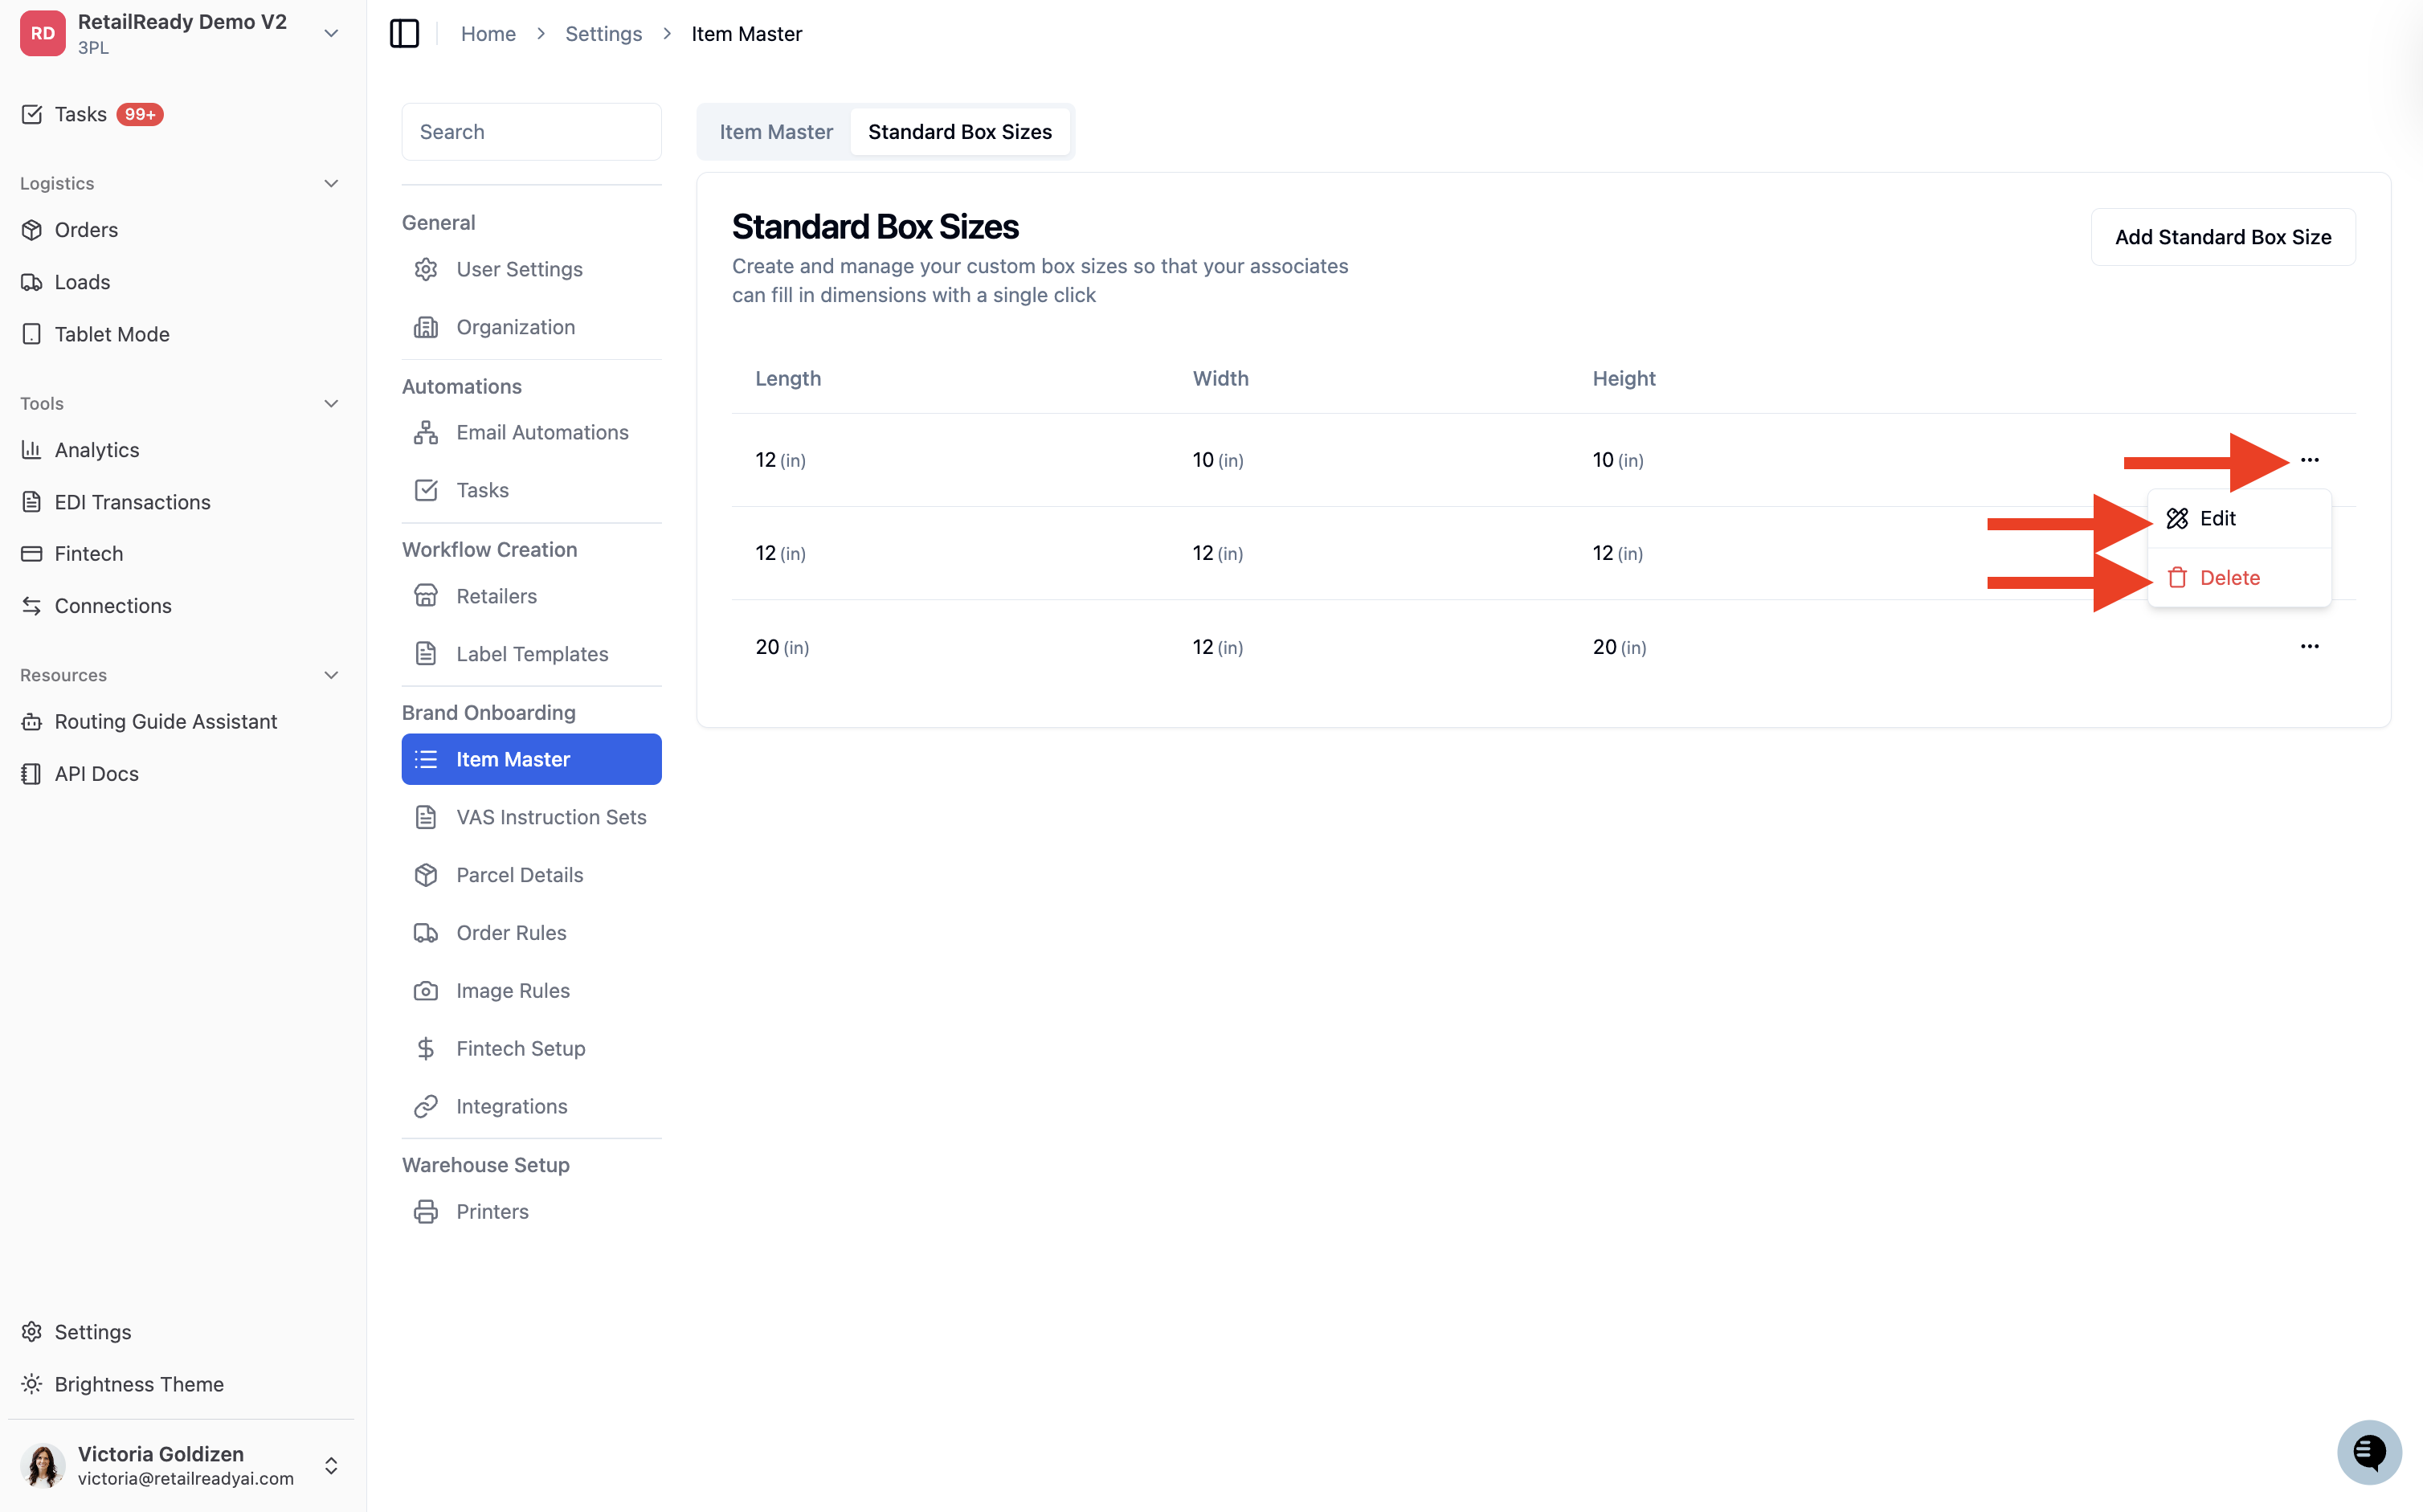This screenshot has height=1512, width=2423.
Task: Open three-dot menu for 20 in row
Action: tap(2309, 646)
